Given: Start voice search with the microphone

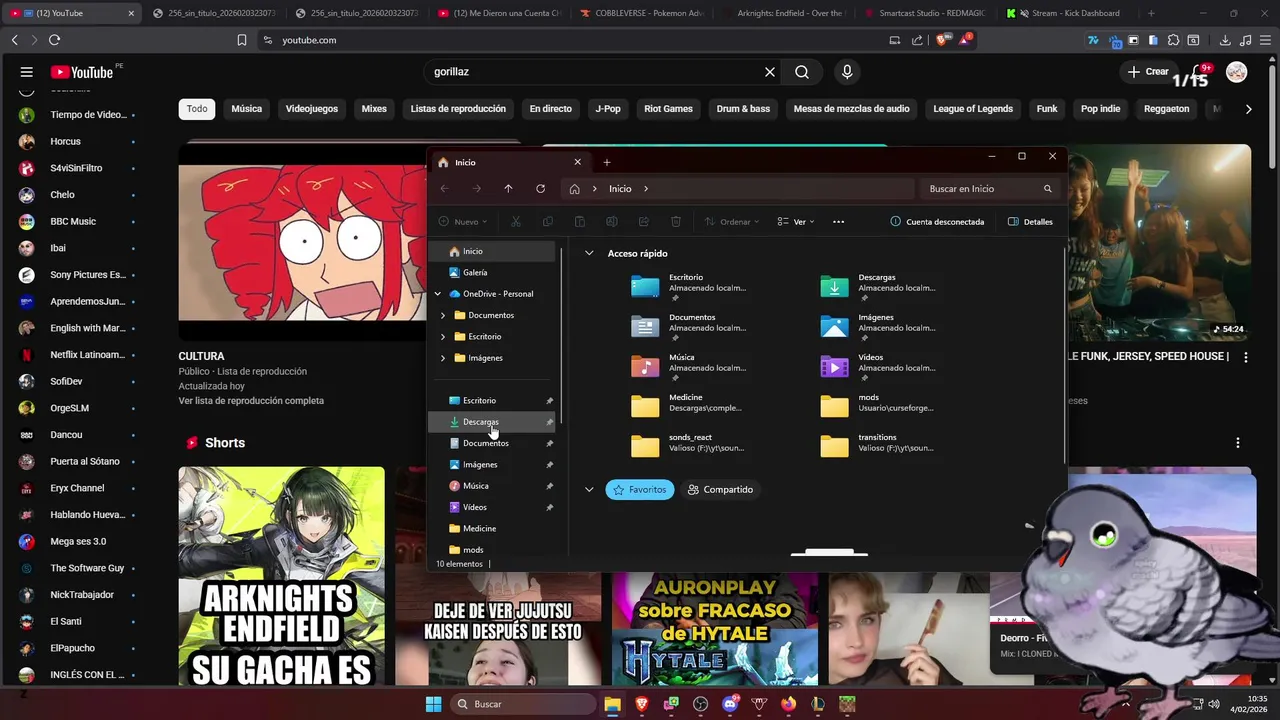Looking at the screenshot, I should pos(847,72).
